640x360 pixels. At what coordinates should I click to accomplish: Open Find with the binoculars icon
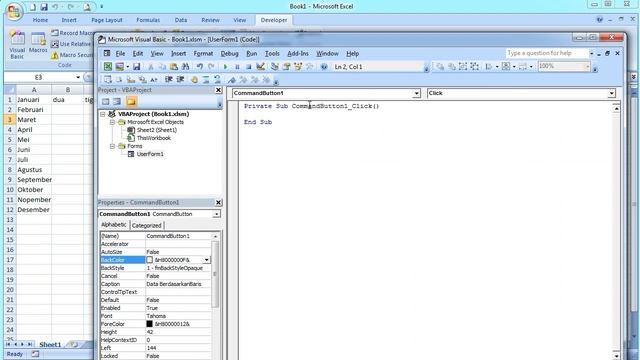pos(185,67)
